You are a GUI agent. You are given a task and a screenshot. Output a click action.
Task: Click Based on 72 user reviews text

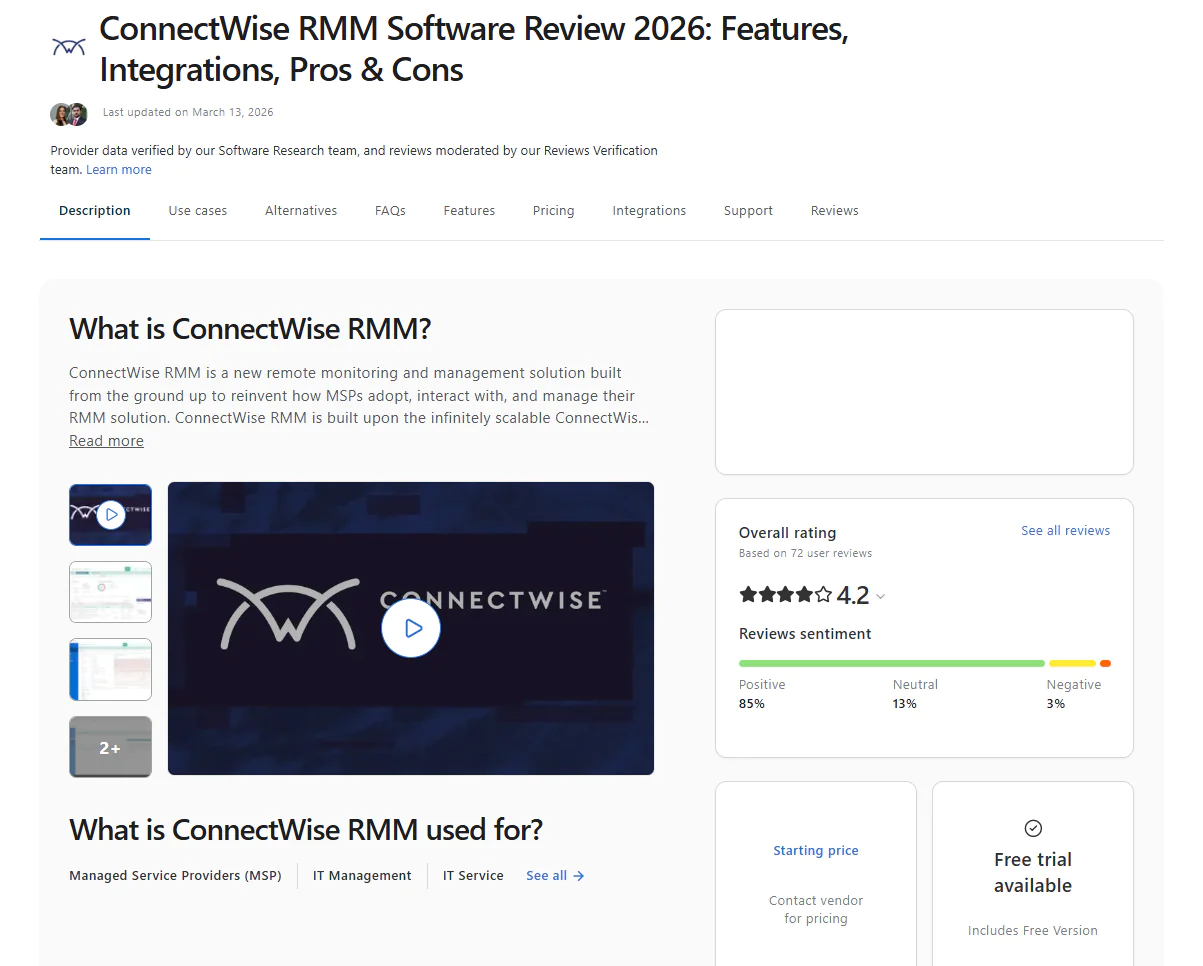805,553
